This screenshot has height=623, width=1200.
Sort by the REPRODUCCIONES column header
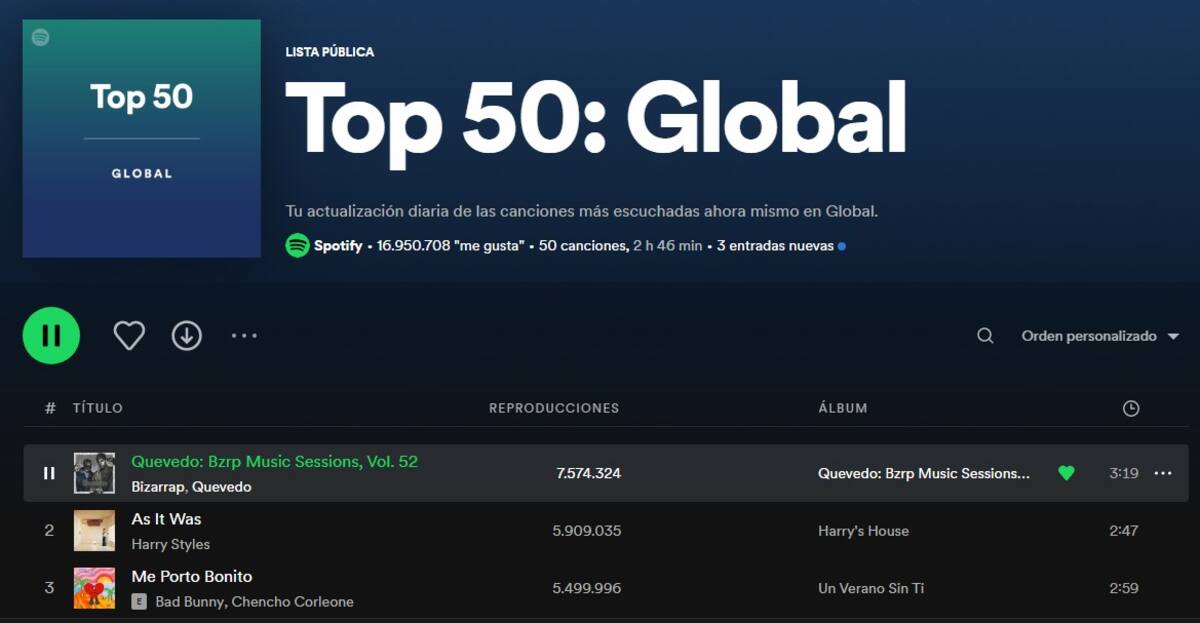tap(554, 408)
